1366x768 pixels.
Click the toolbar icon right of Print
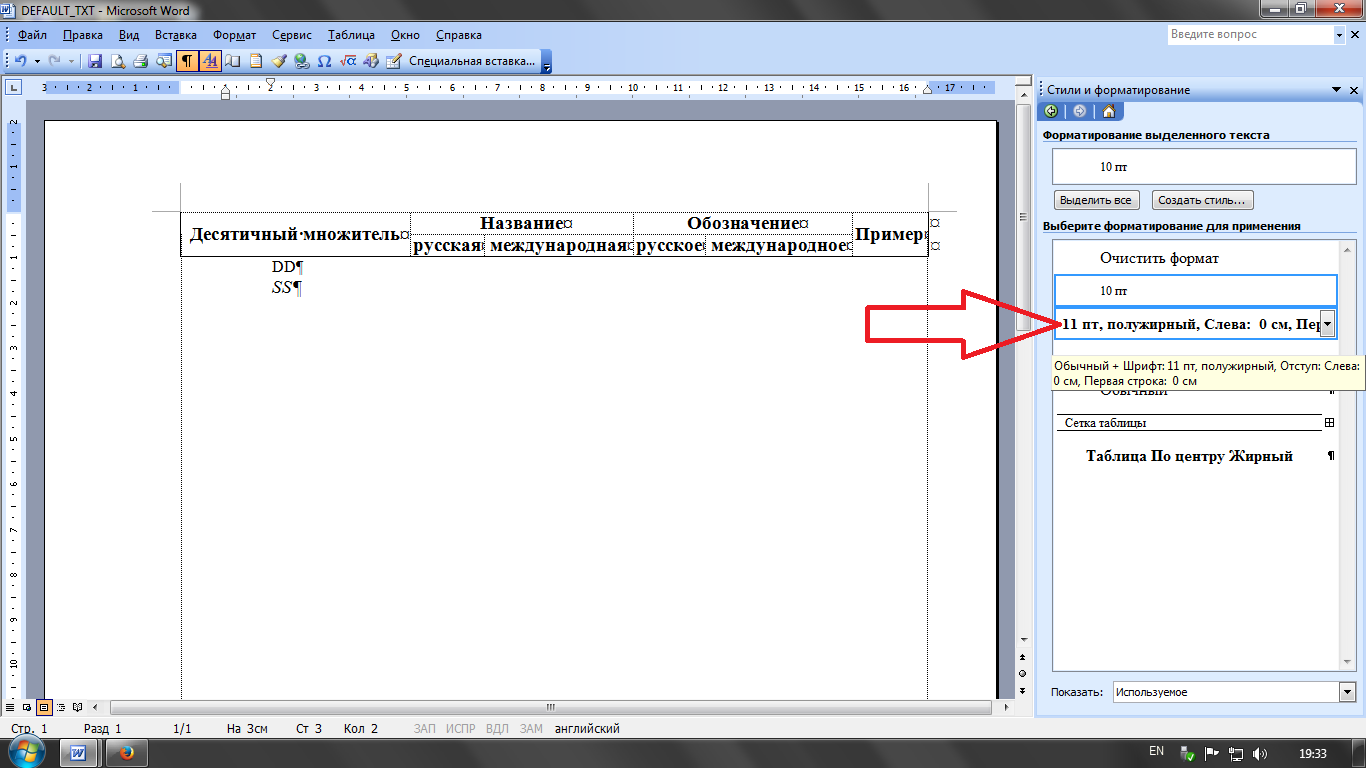coord(164,61)
